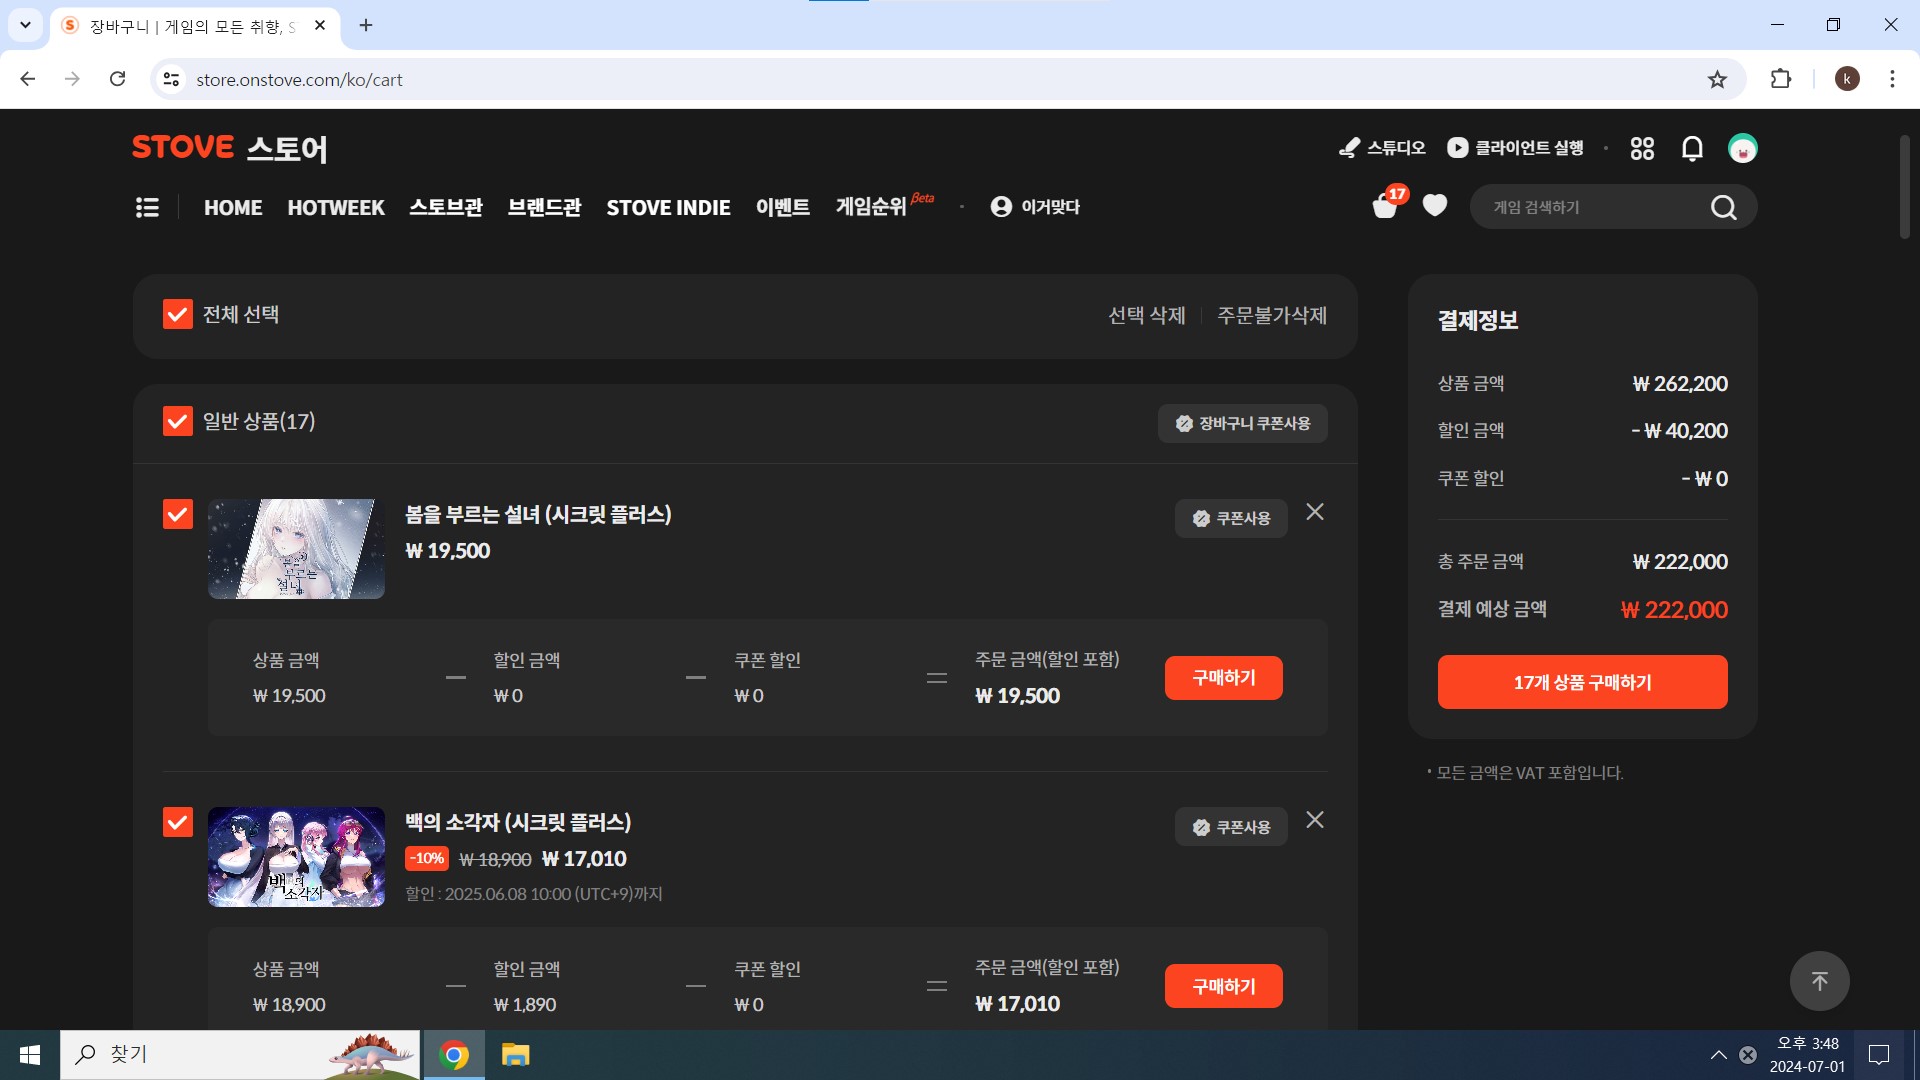The width and height of the screenshot is (1920, 1080).
Task: Launch 클라이언트 실행 client
Action: tap(1515, 148)
